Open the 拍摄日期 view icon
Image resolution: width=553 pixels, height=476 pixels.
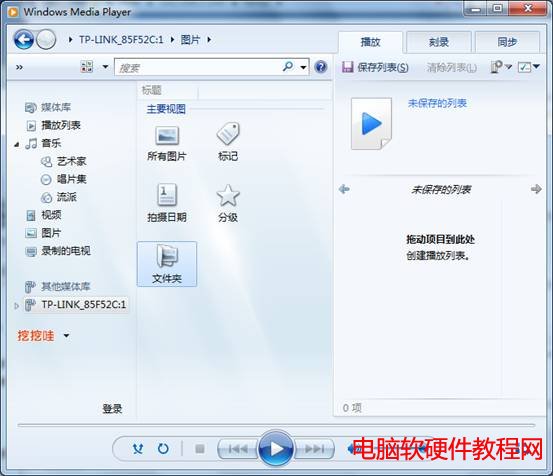pyautogui.click(x=167, y=195)
